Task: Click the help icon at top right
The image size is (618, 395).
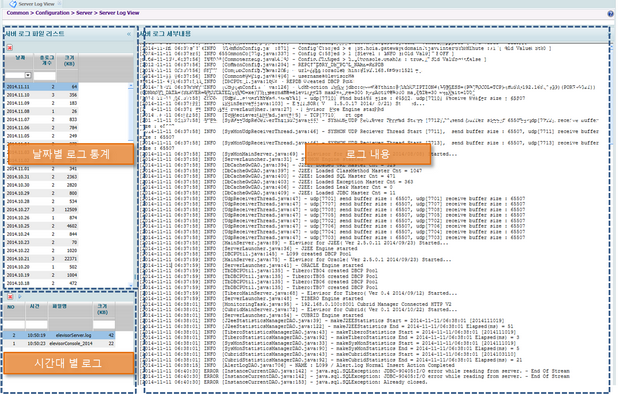Action: [x=611, y=14]
